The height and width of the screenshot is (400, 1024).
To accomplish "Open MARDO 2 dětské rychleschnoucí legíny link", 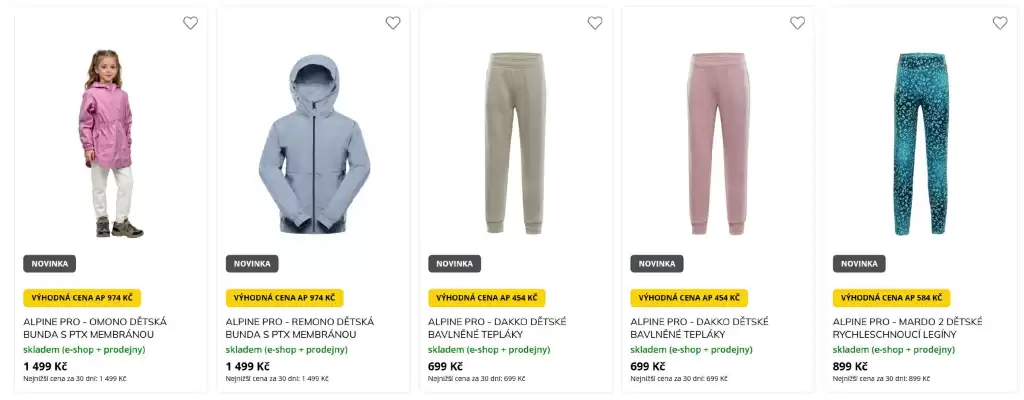I will pos(907,328).
